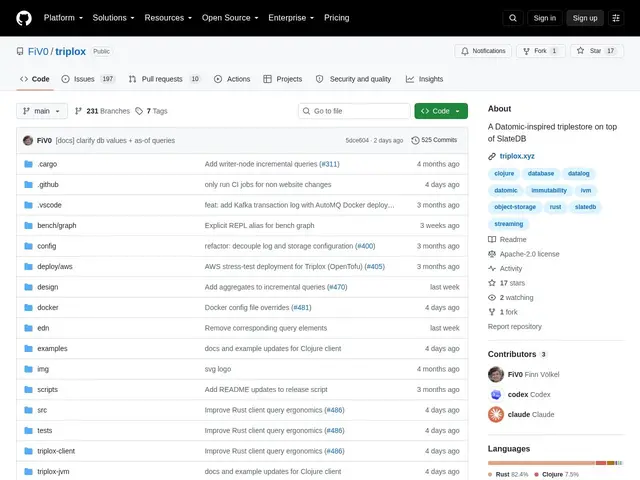Click commit hash 5dce604
Viewport: 640px width, 480px height.
pyautogui.click(x=357, y=140)
